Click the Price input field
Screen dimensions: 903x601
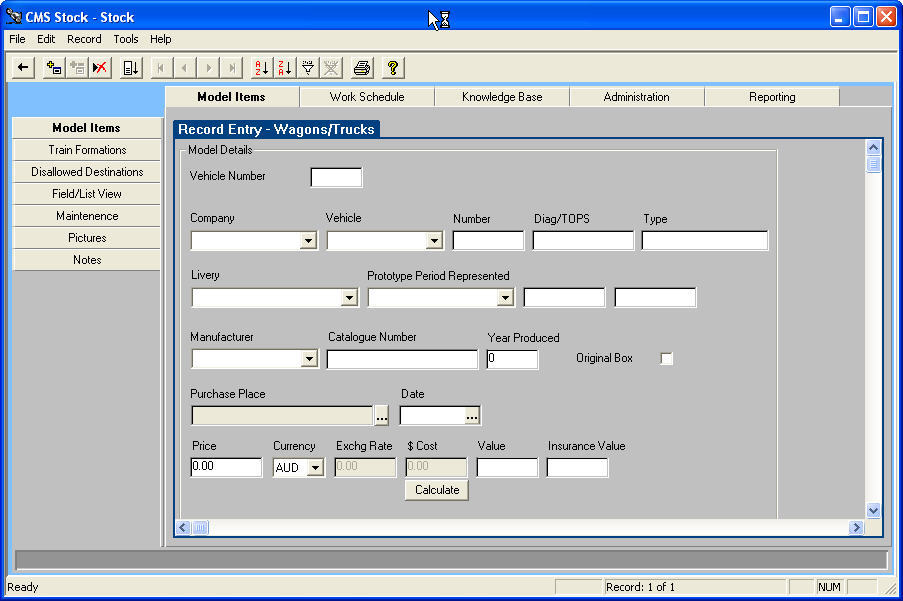coord(226,467)
